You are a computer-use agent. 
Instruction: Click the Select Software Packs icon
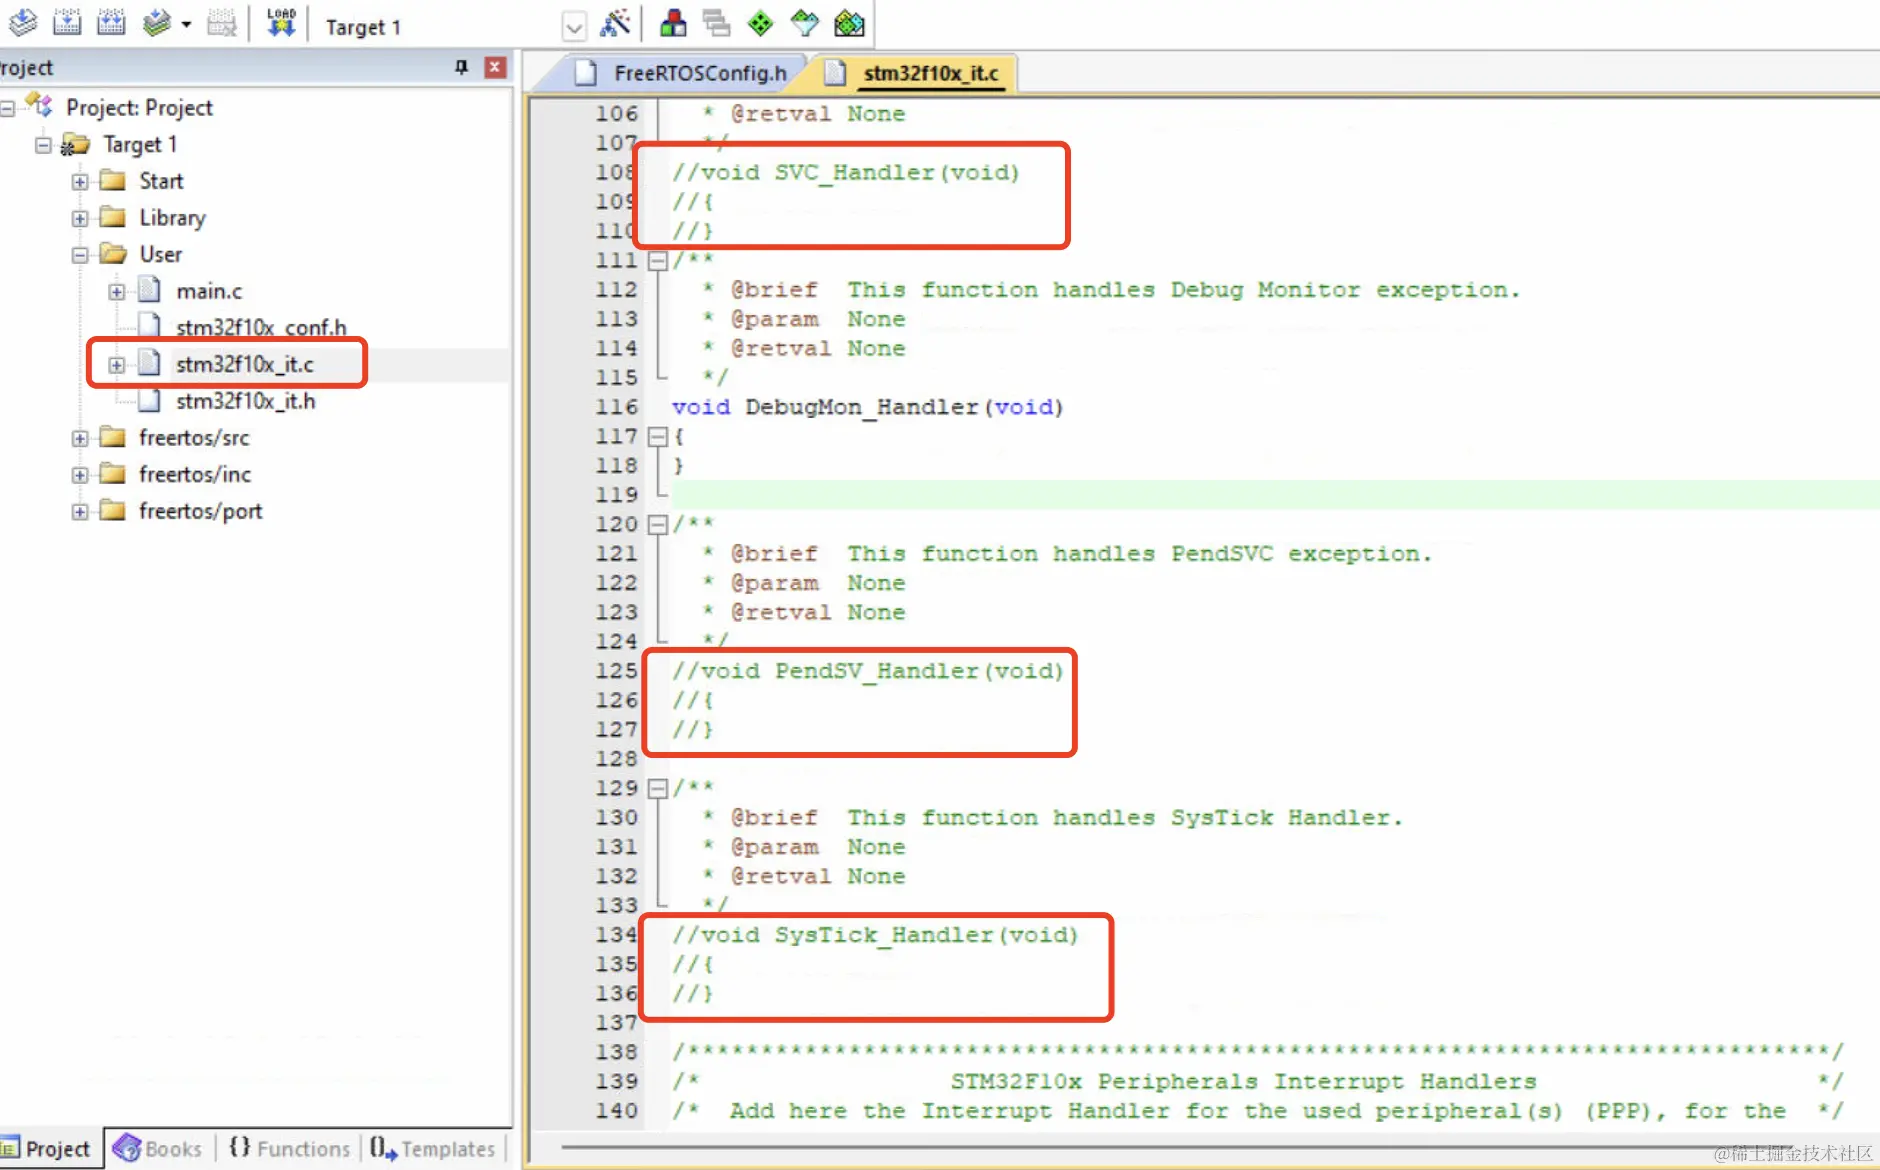[x=805, y=23]
